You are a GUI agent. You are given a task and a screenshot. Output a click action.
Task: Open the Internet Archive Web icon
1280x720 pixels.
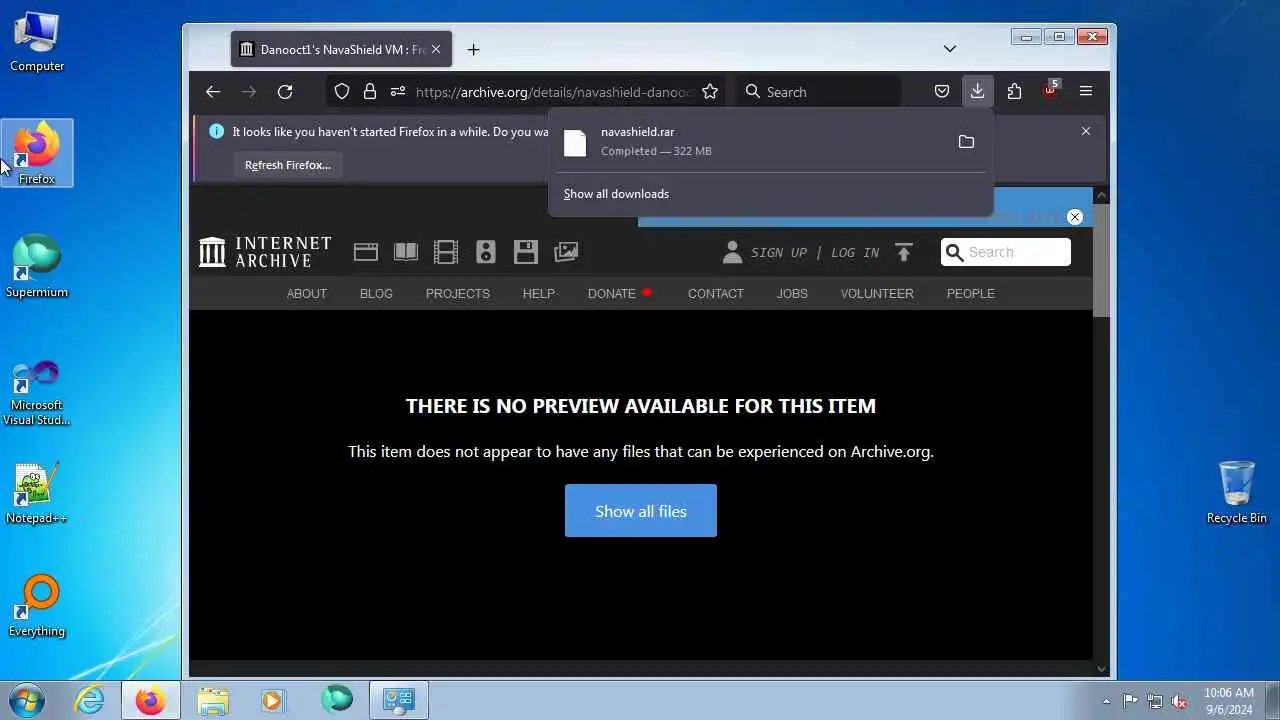(x=366, y=252)
